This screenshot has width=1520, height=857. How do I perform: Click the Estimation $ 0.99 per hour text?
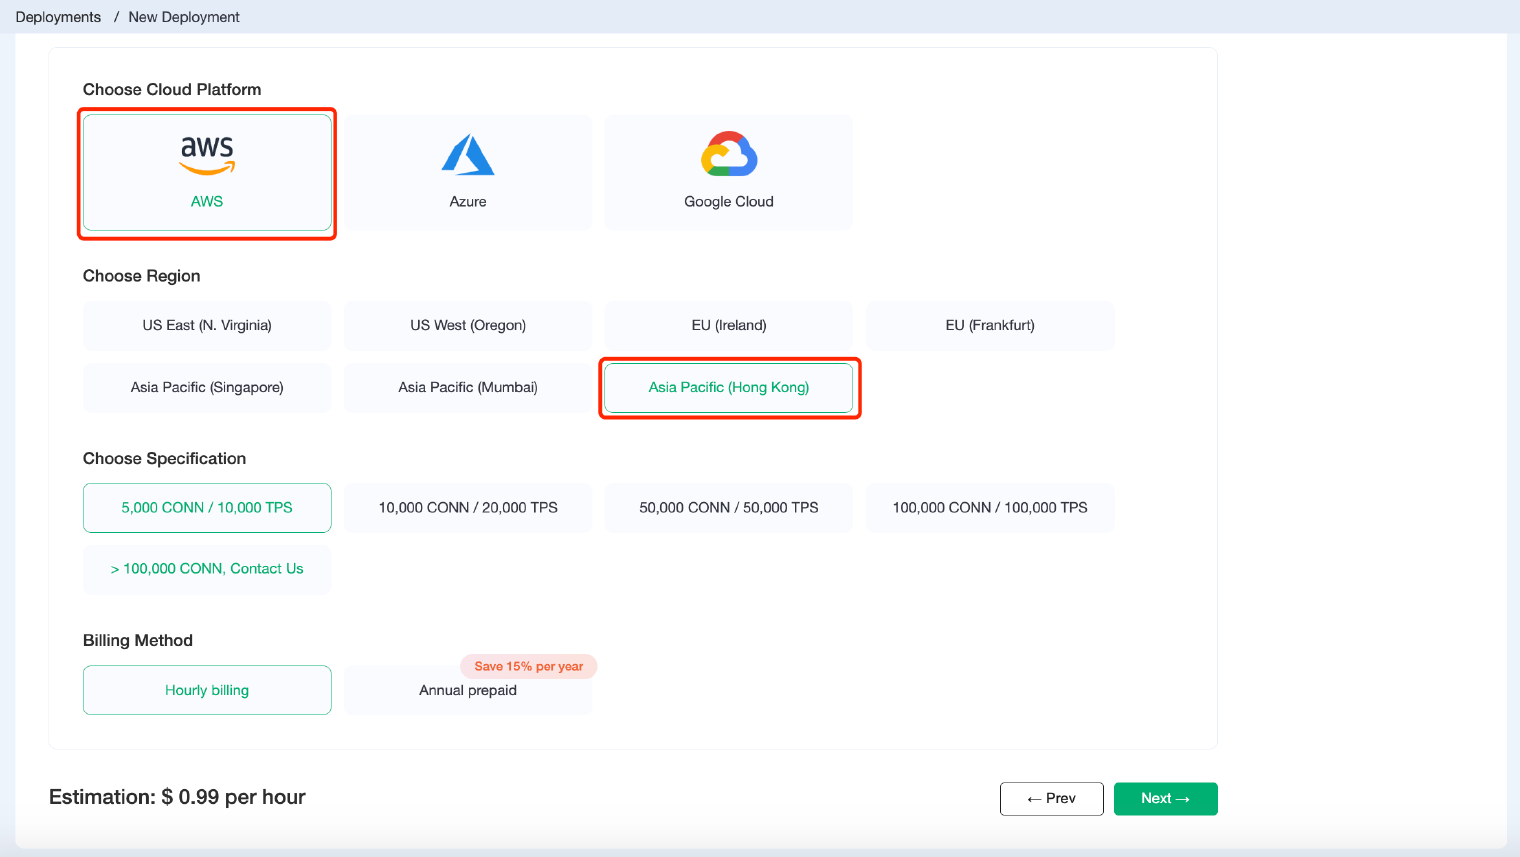click(x=177, y=797)
